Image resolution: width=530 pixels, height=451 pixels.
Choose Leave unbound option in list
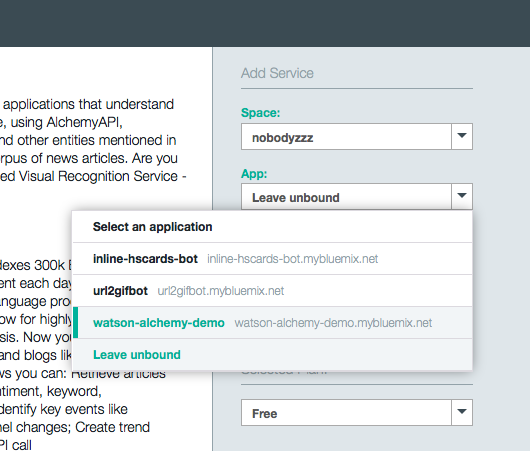click(272, 355)
